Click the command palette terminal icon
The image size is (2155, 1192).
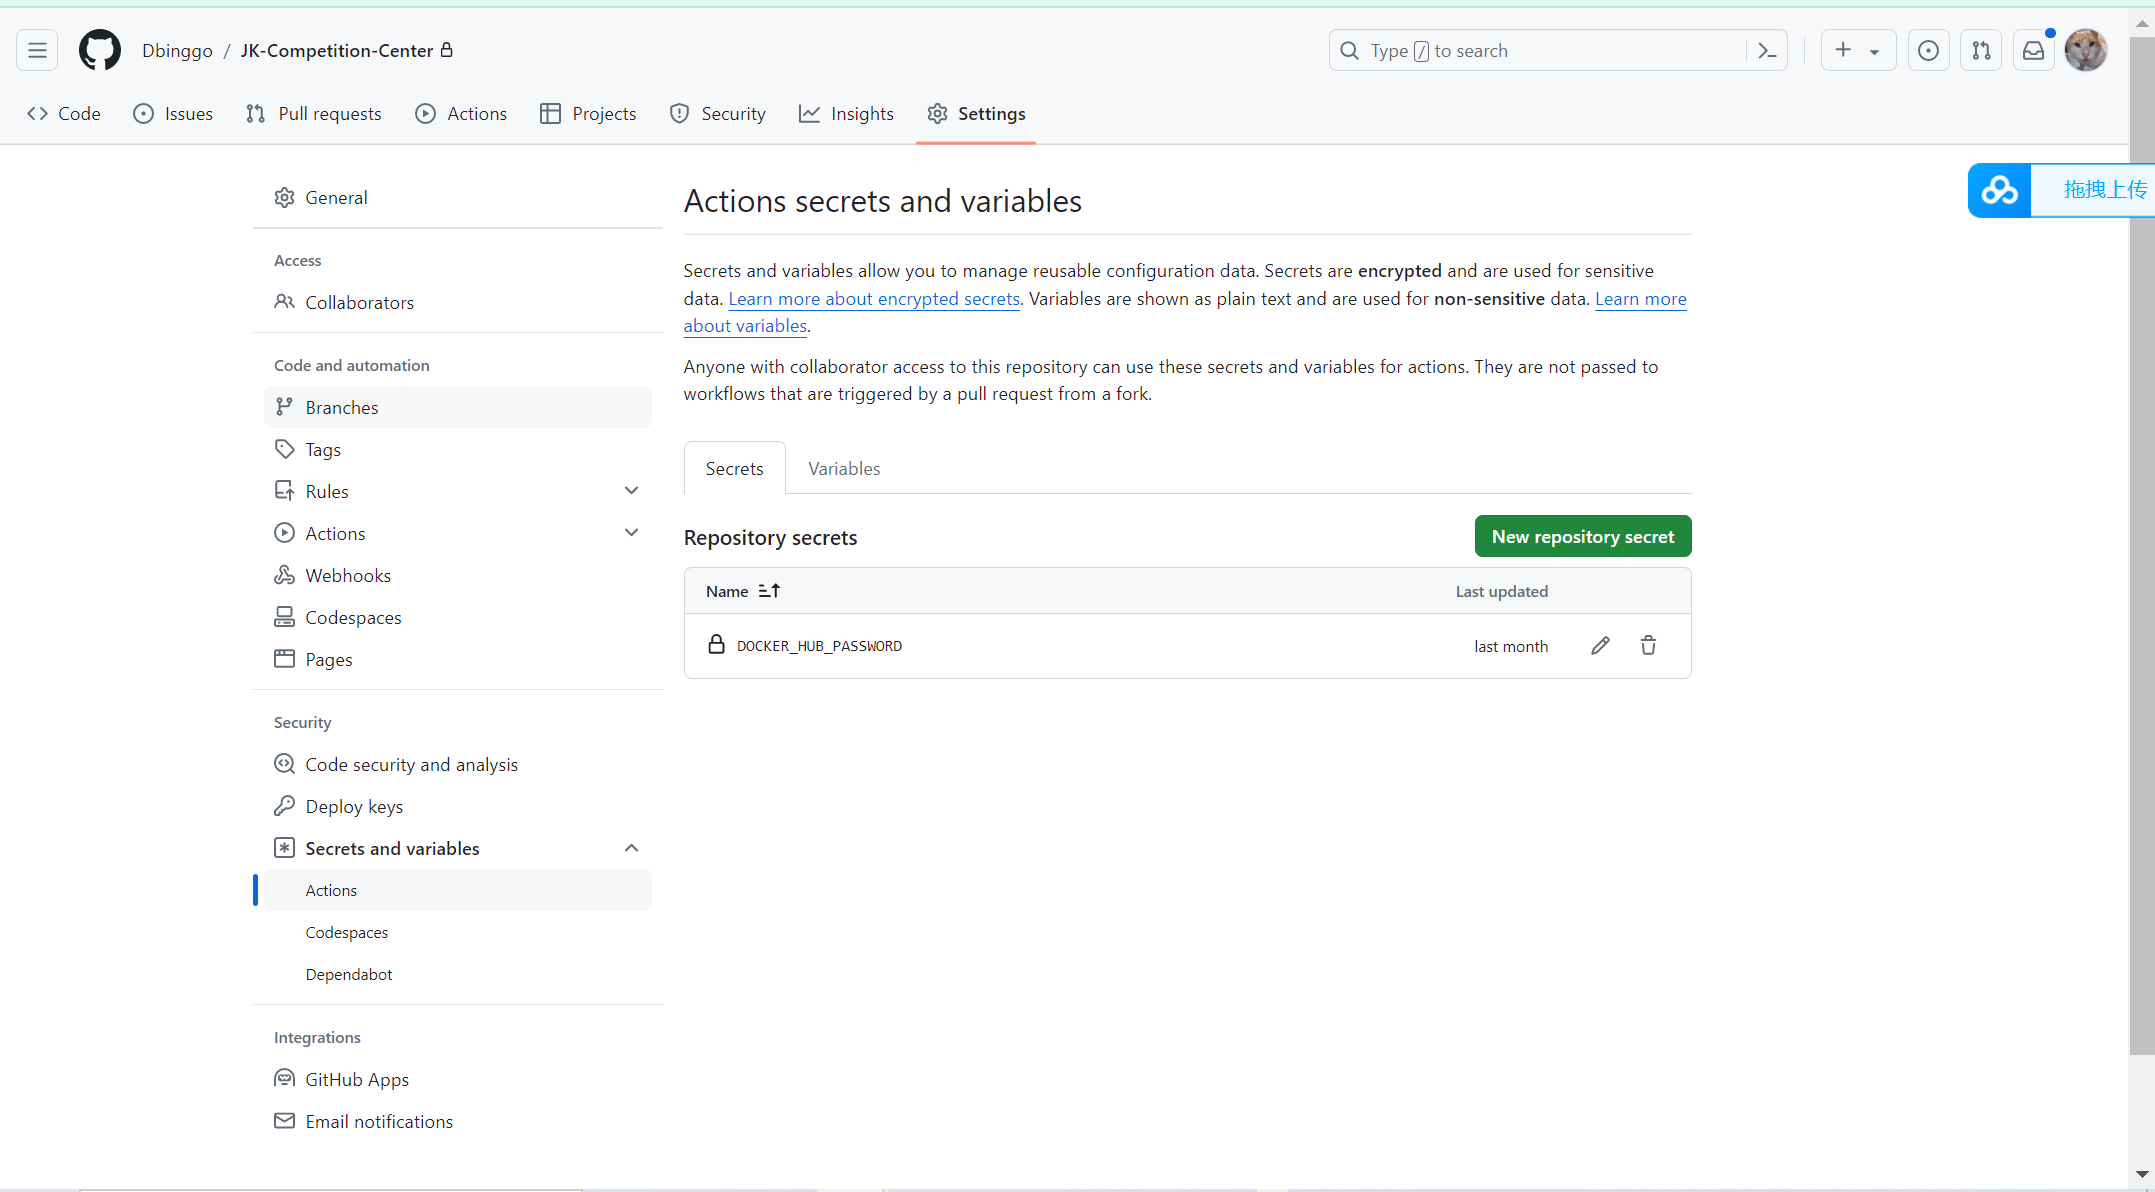point(1767,50)
